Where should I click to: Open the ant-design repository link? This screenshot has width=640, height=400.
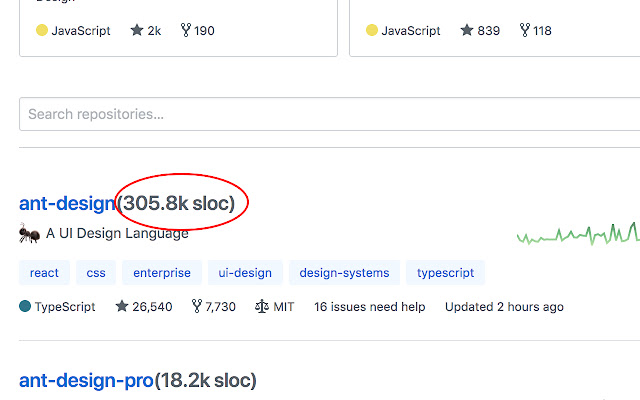[67, 203]
